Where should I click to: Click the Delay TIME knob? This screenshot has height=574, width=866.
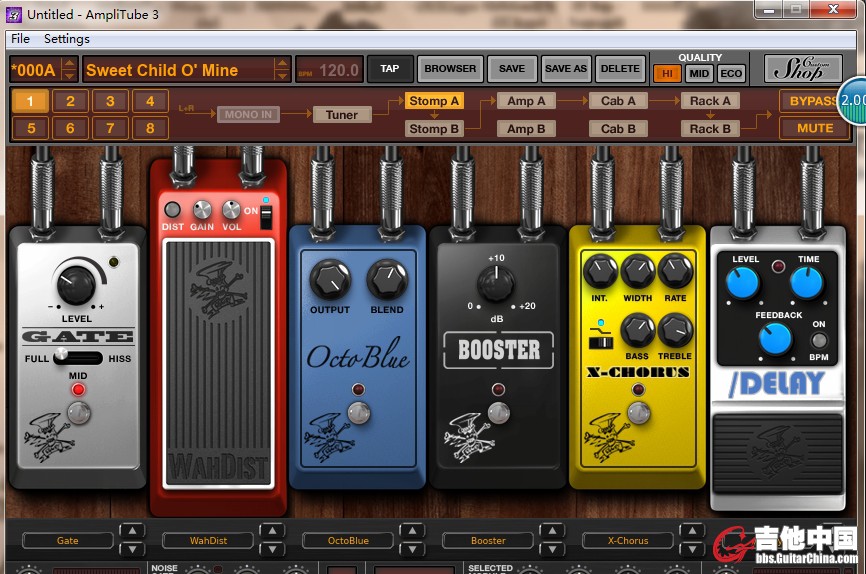pos(807,283)
